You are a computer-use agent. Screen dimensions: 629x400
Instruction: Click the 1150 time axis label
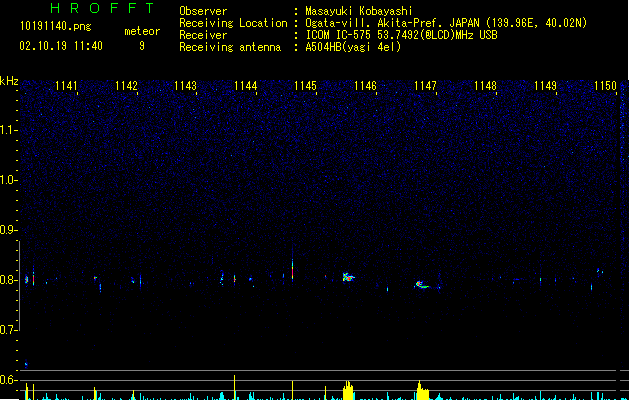tap(605, 86)
